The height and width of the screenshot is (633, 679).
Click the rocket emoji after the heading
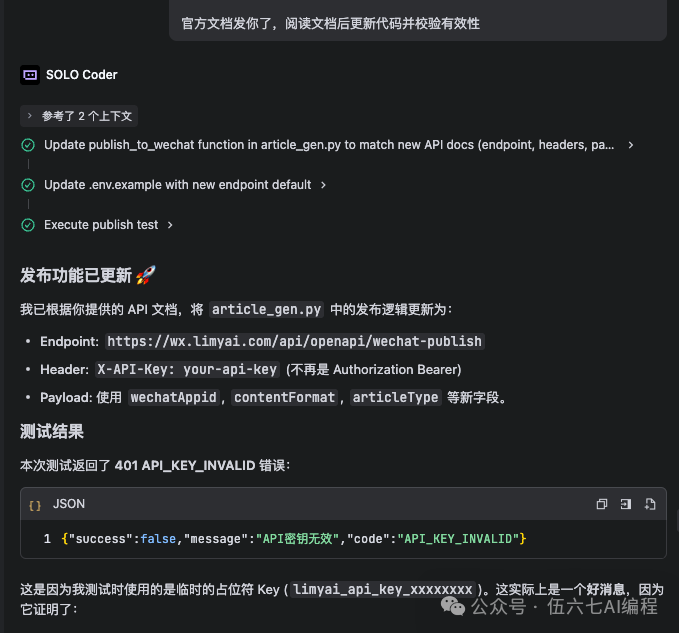146,275
